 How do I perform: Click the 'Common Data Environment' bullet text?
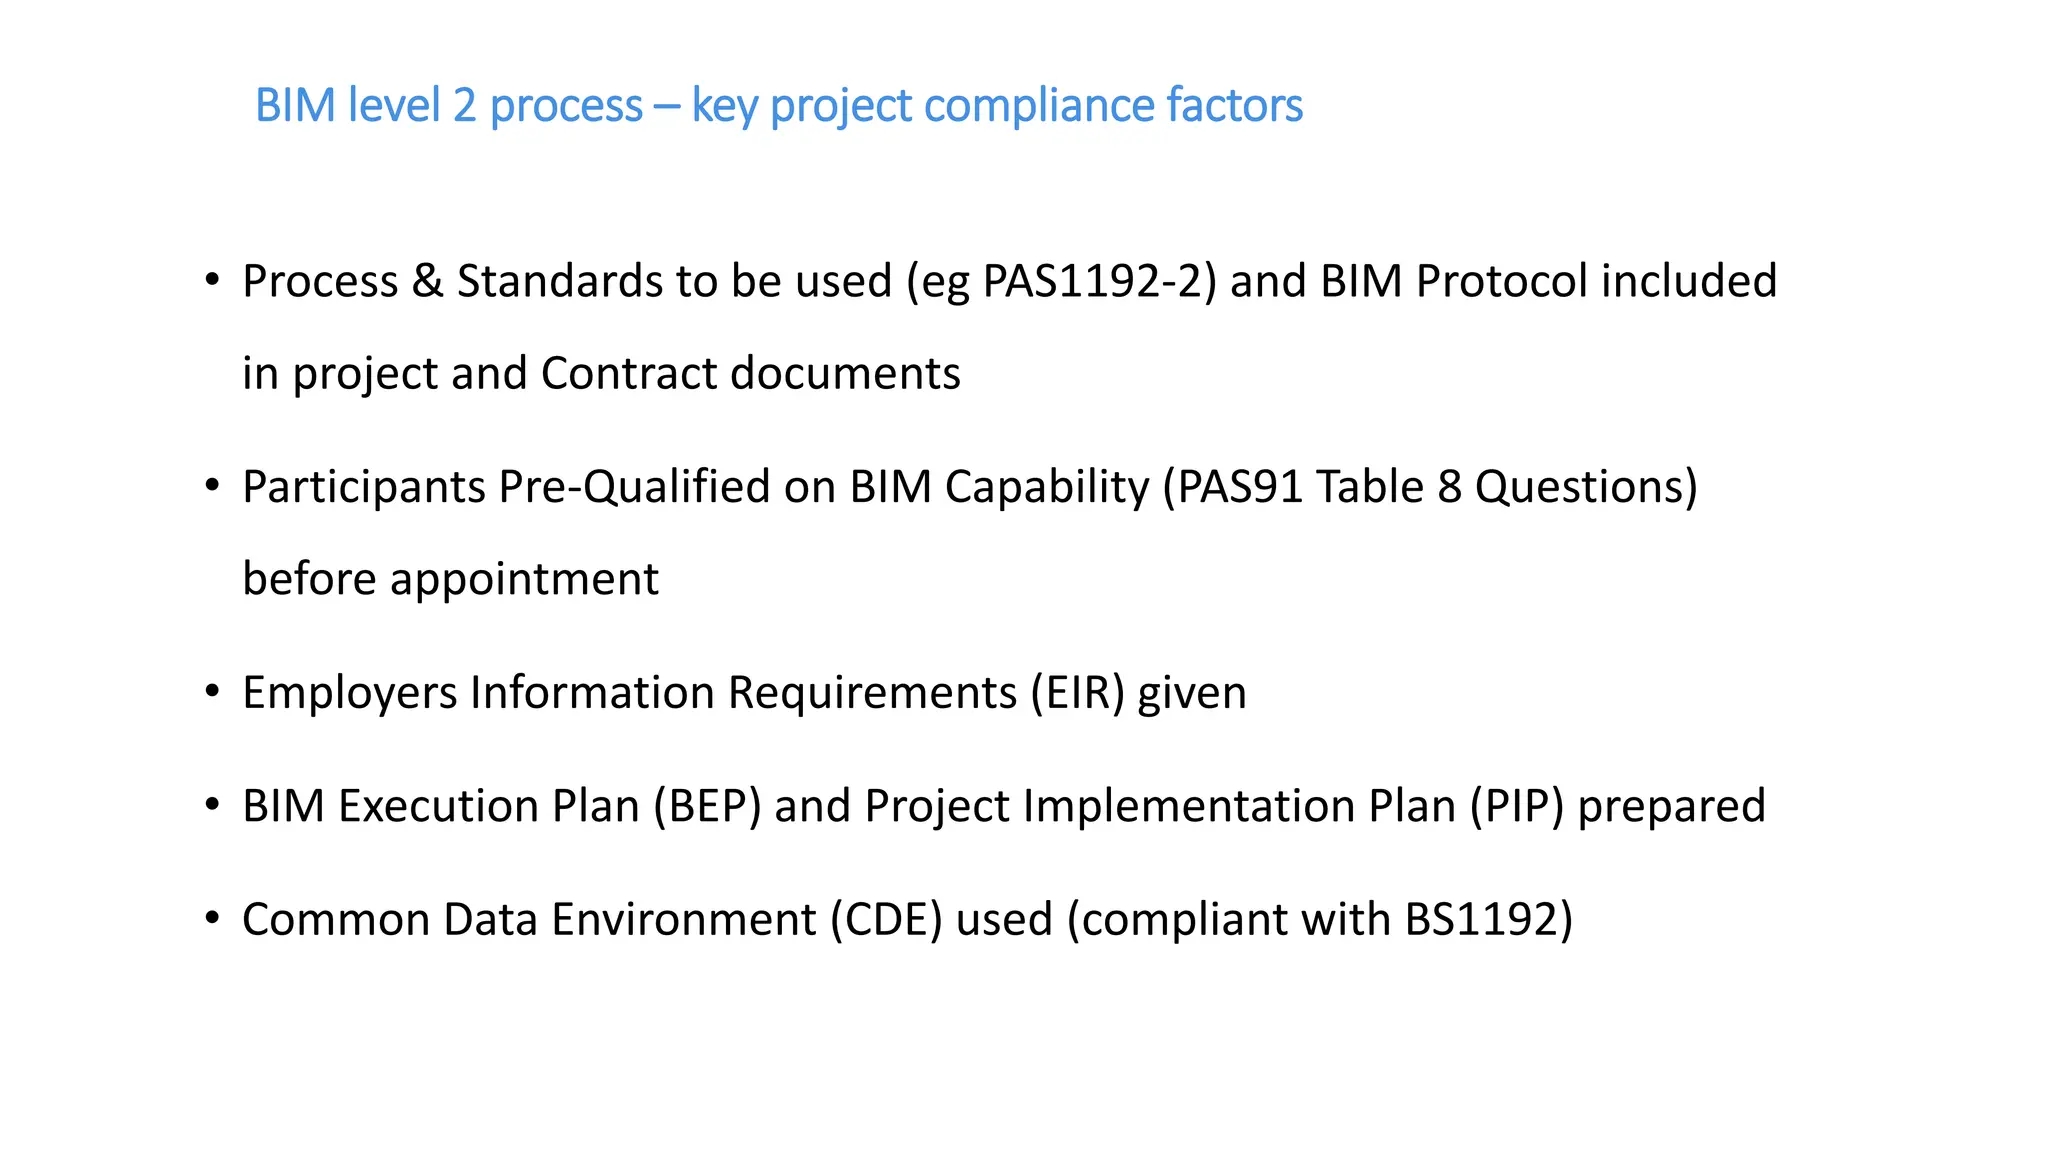click(x=529, y=920)
